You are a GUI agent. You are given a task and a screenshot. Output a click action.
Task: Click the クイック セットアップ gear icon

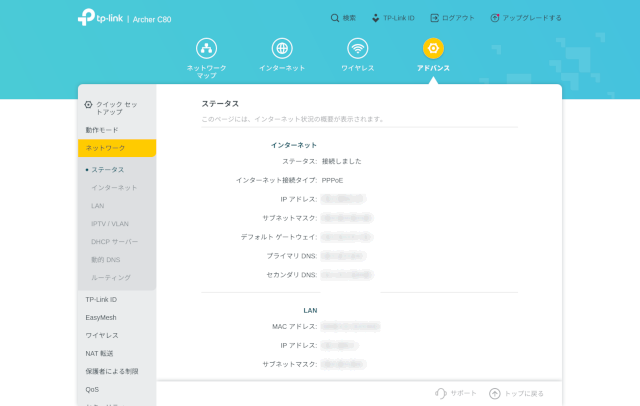(88, 104)
